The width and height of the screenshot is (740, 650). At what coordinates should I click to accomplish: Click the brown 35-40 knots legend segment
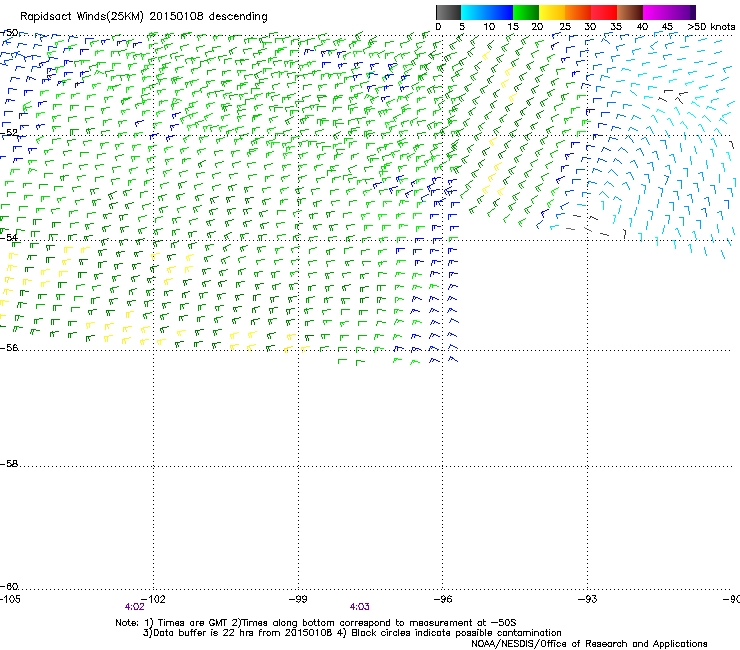pyautogui.click(x=630, y=12)
